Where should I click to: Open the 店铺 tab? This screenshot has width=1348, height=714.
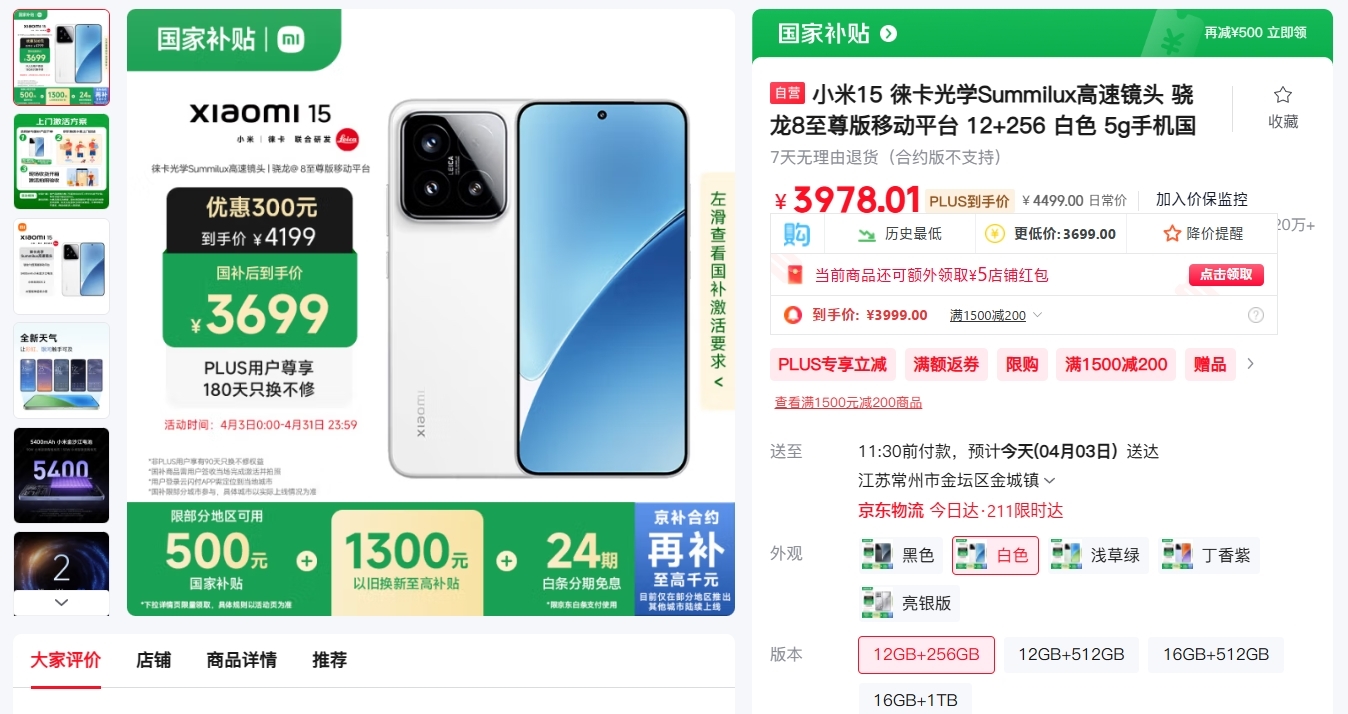click(153, 660)
